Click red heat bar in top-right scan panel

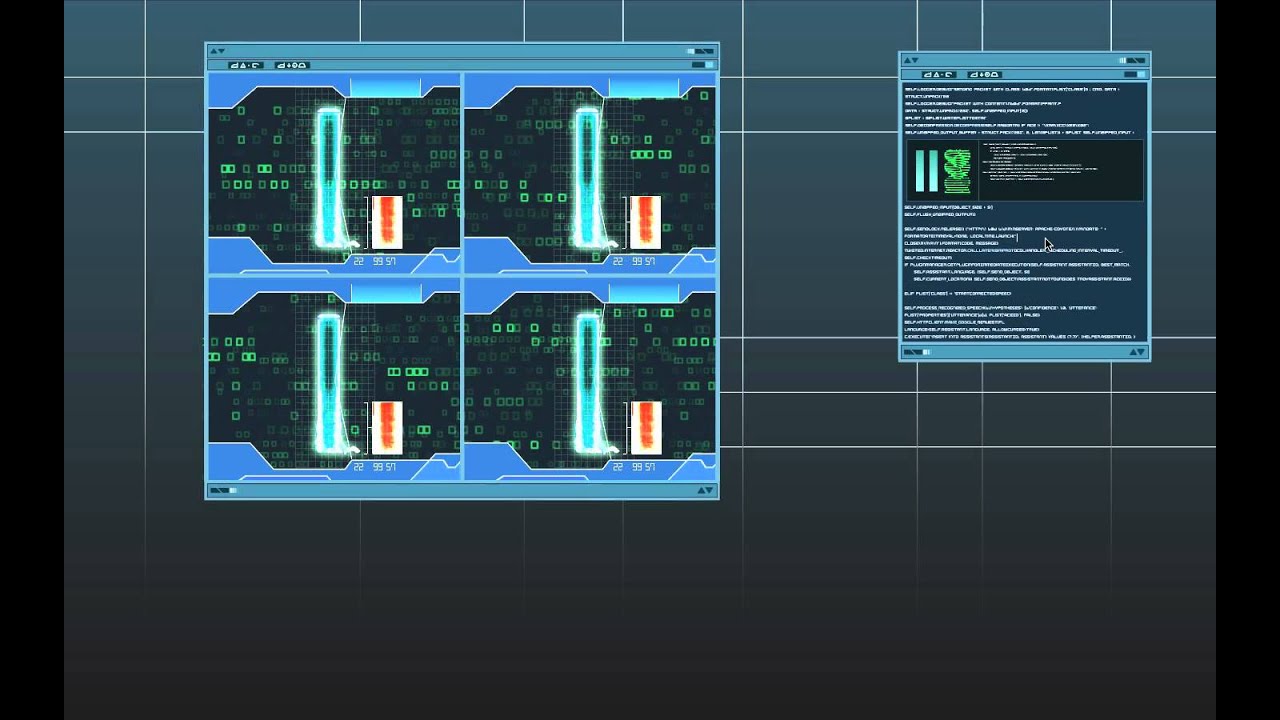646,223
